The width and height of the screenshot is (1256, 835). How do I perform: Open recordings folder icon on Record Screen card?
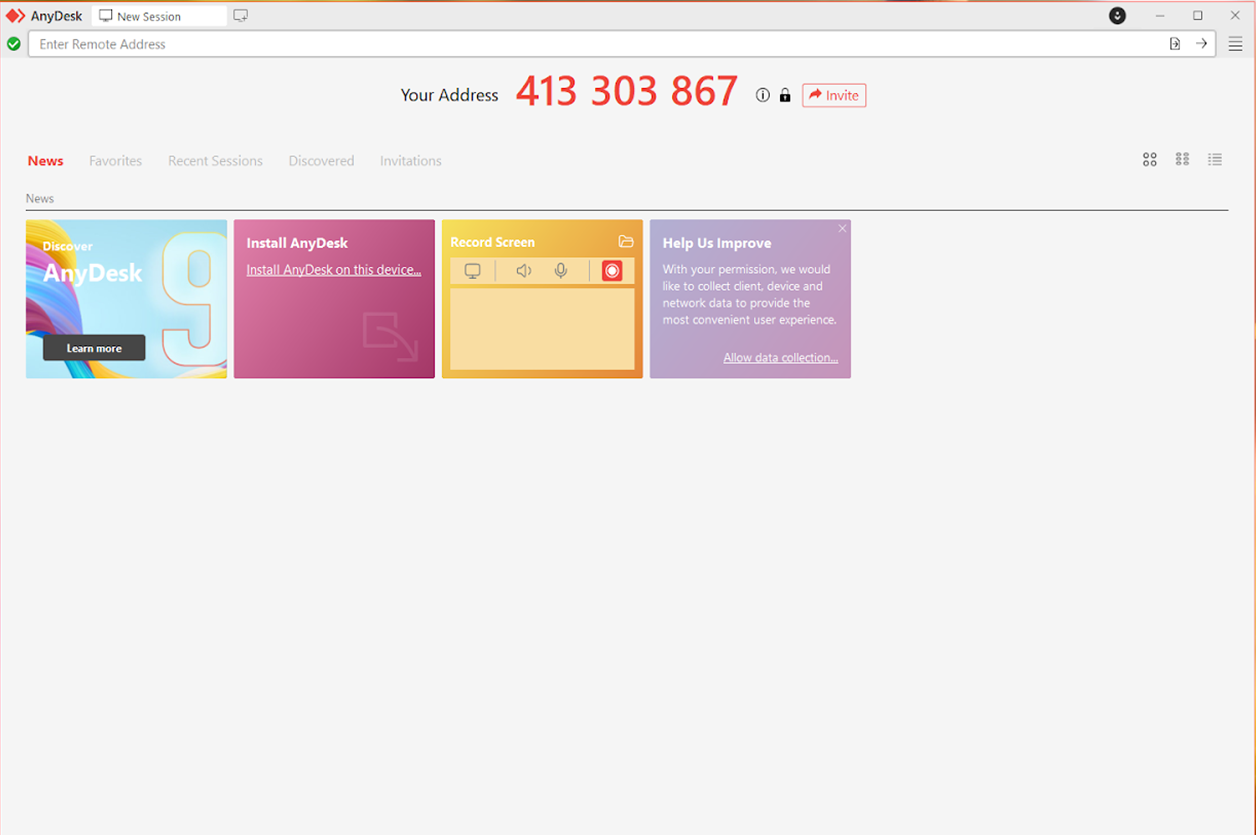click(626, 241)
